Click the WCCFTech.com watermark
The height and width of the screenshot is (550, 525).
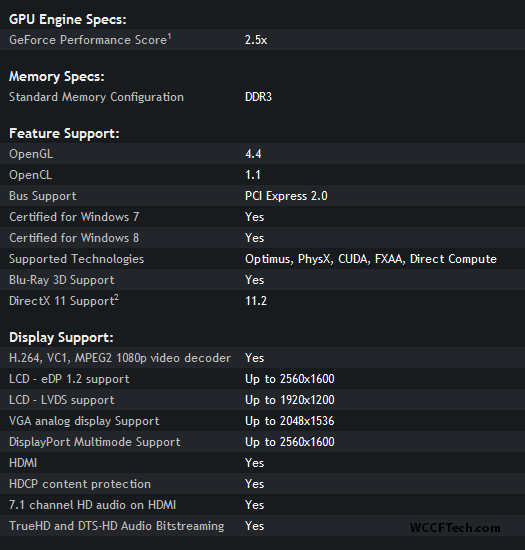coord(455,528)
